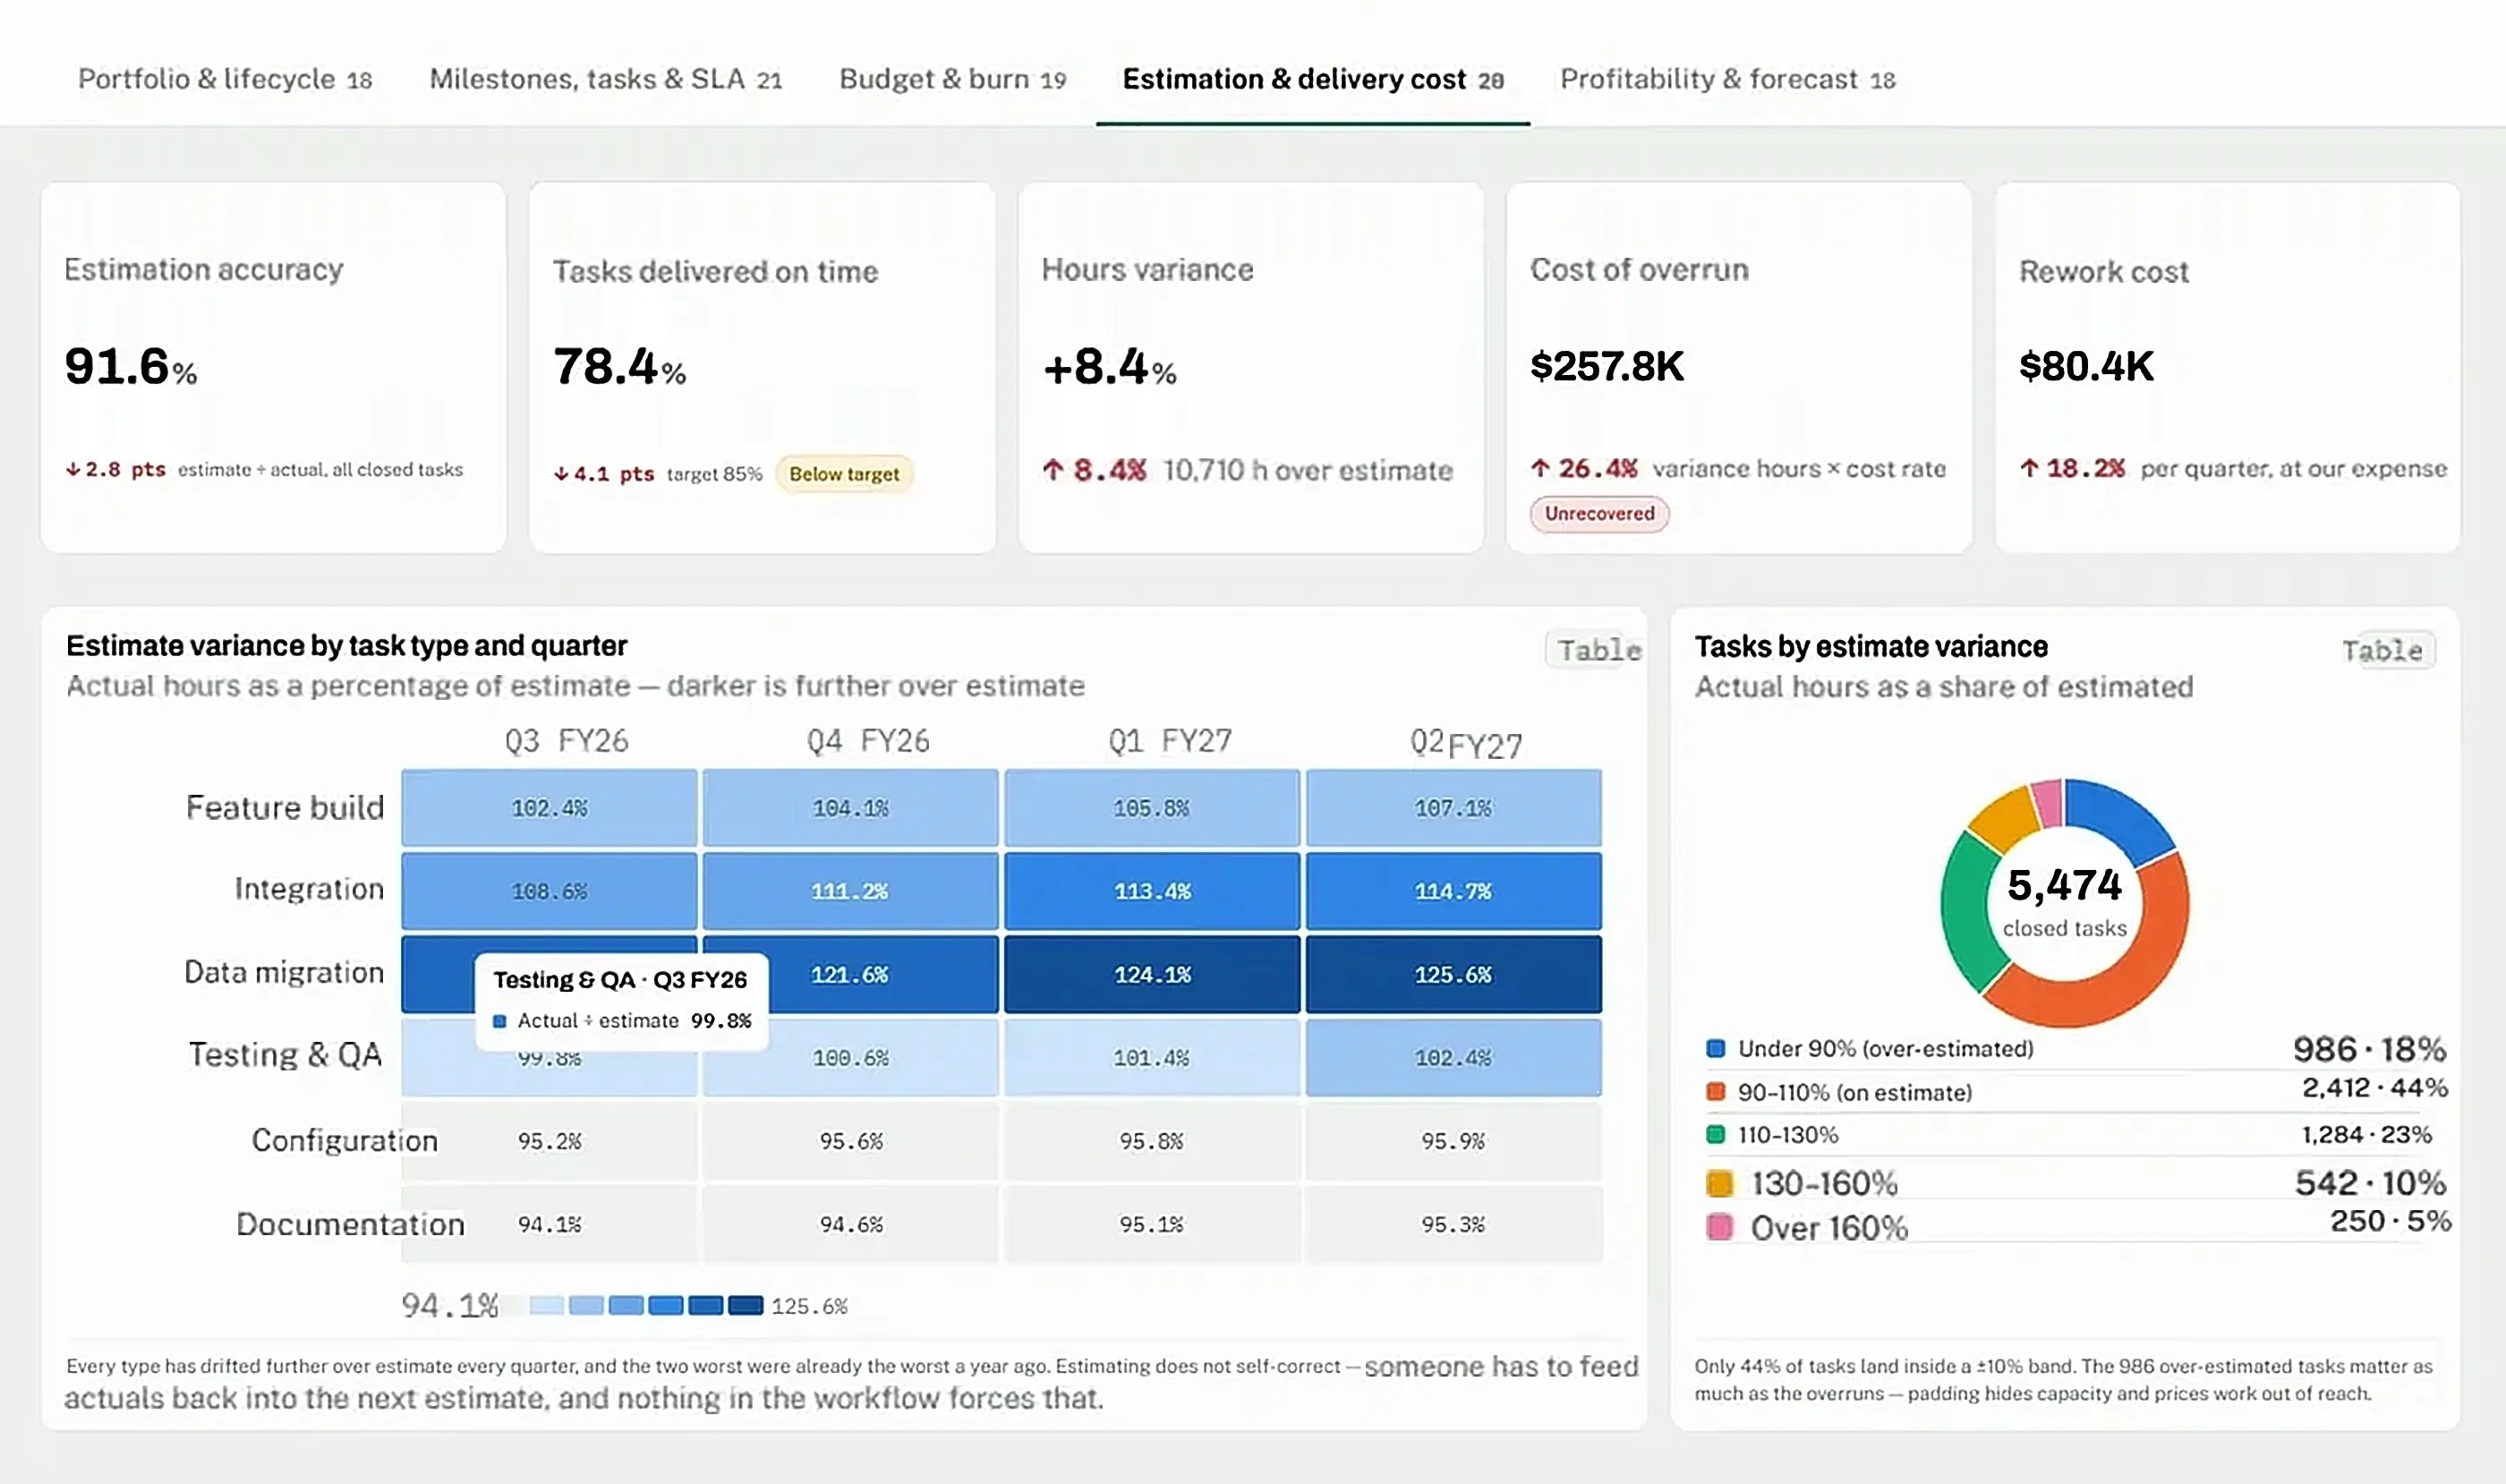2506x1484 pixels.
Task: Select Estimation & delivery cost tab
Action: tap(1313, 79)
